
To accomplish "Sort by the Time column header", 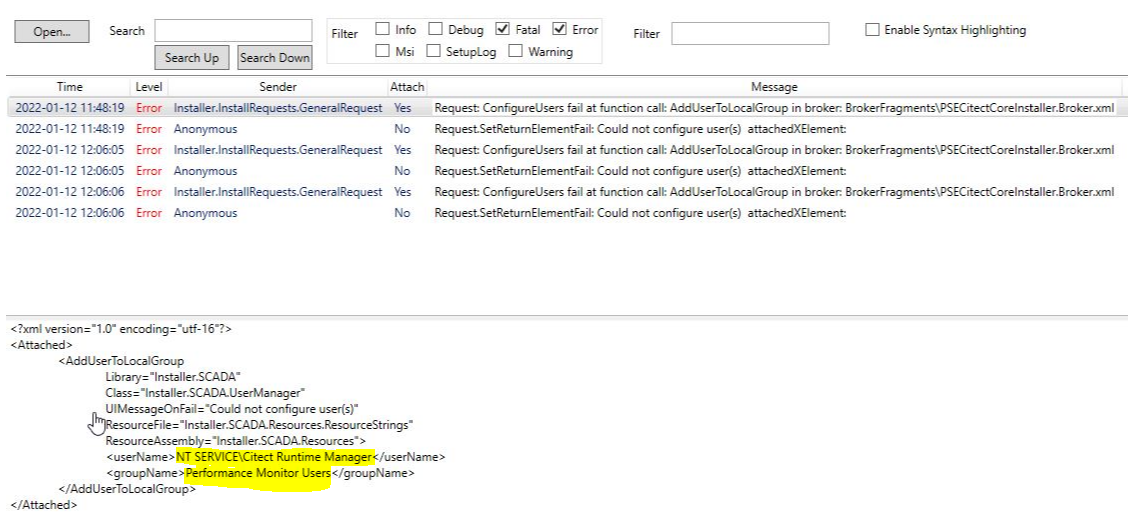I will tap(70, 87).
